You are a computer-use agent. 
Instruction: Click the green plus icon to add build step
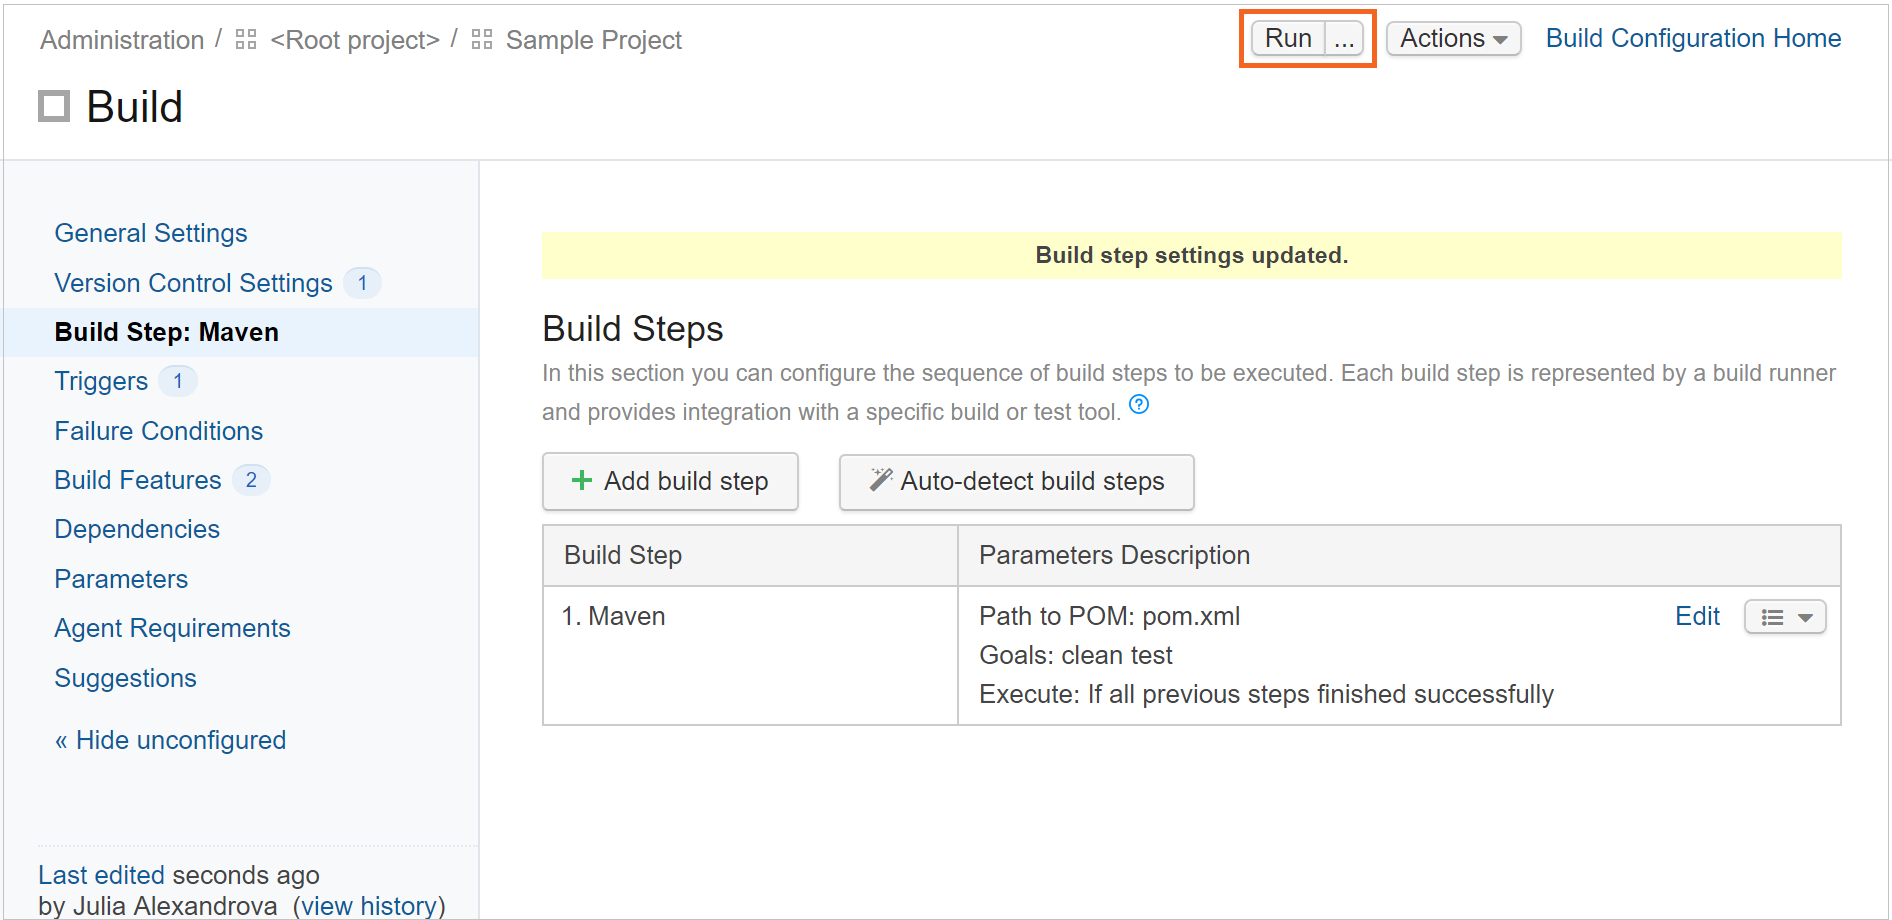pos(580,480)
